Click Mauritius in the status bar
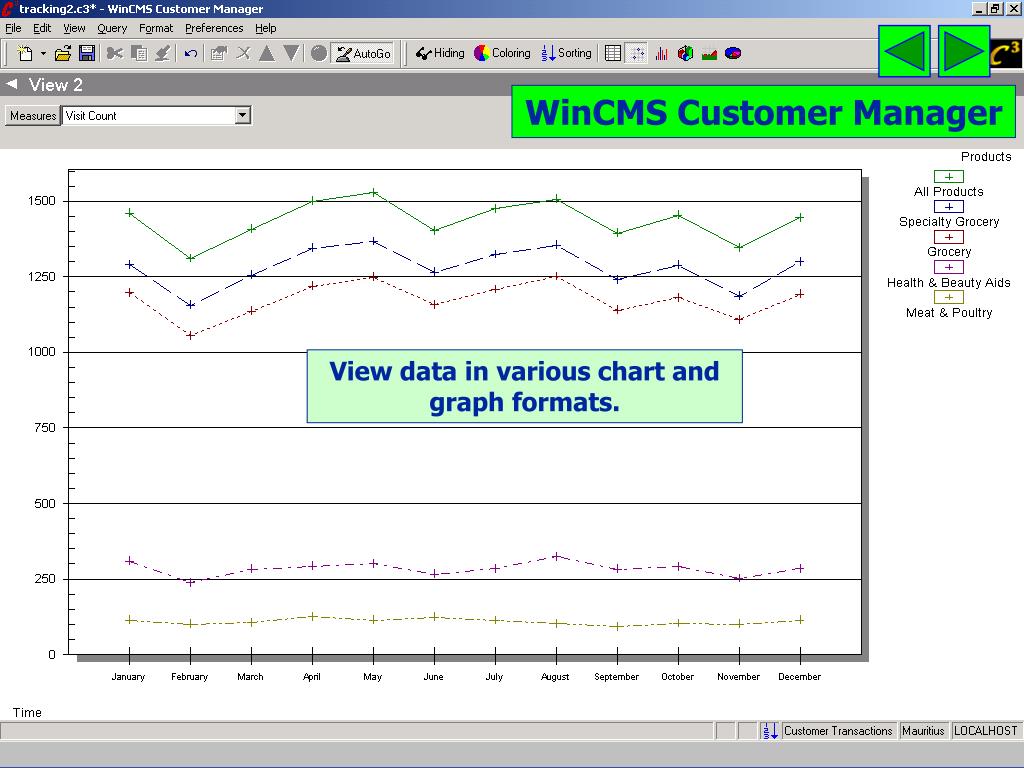1024x768 pixels. coord(923,731)
